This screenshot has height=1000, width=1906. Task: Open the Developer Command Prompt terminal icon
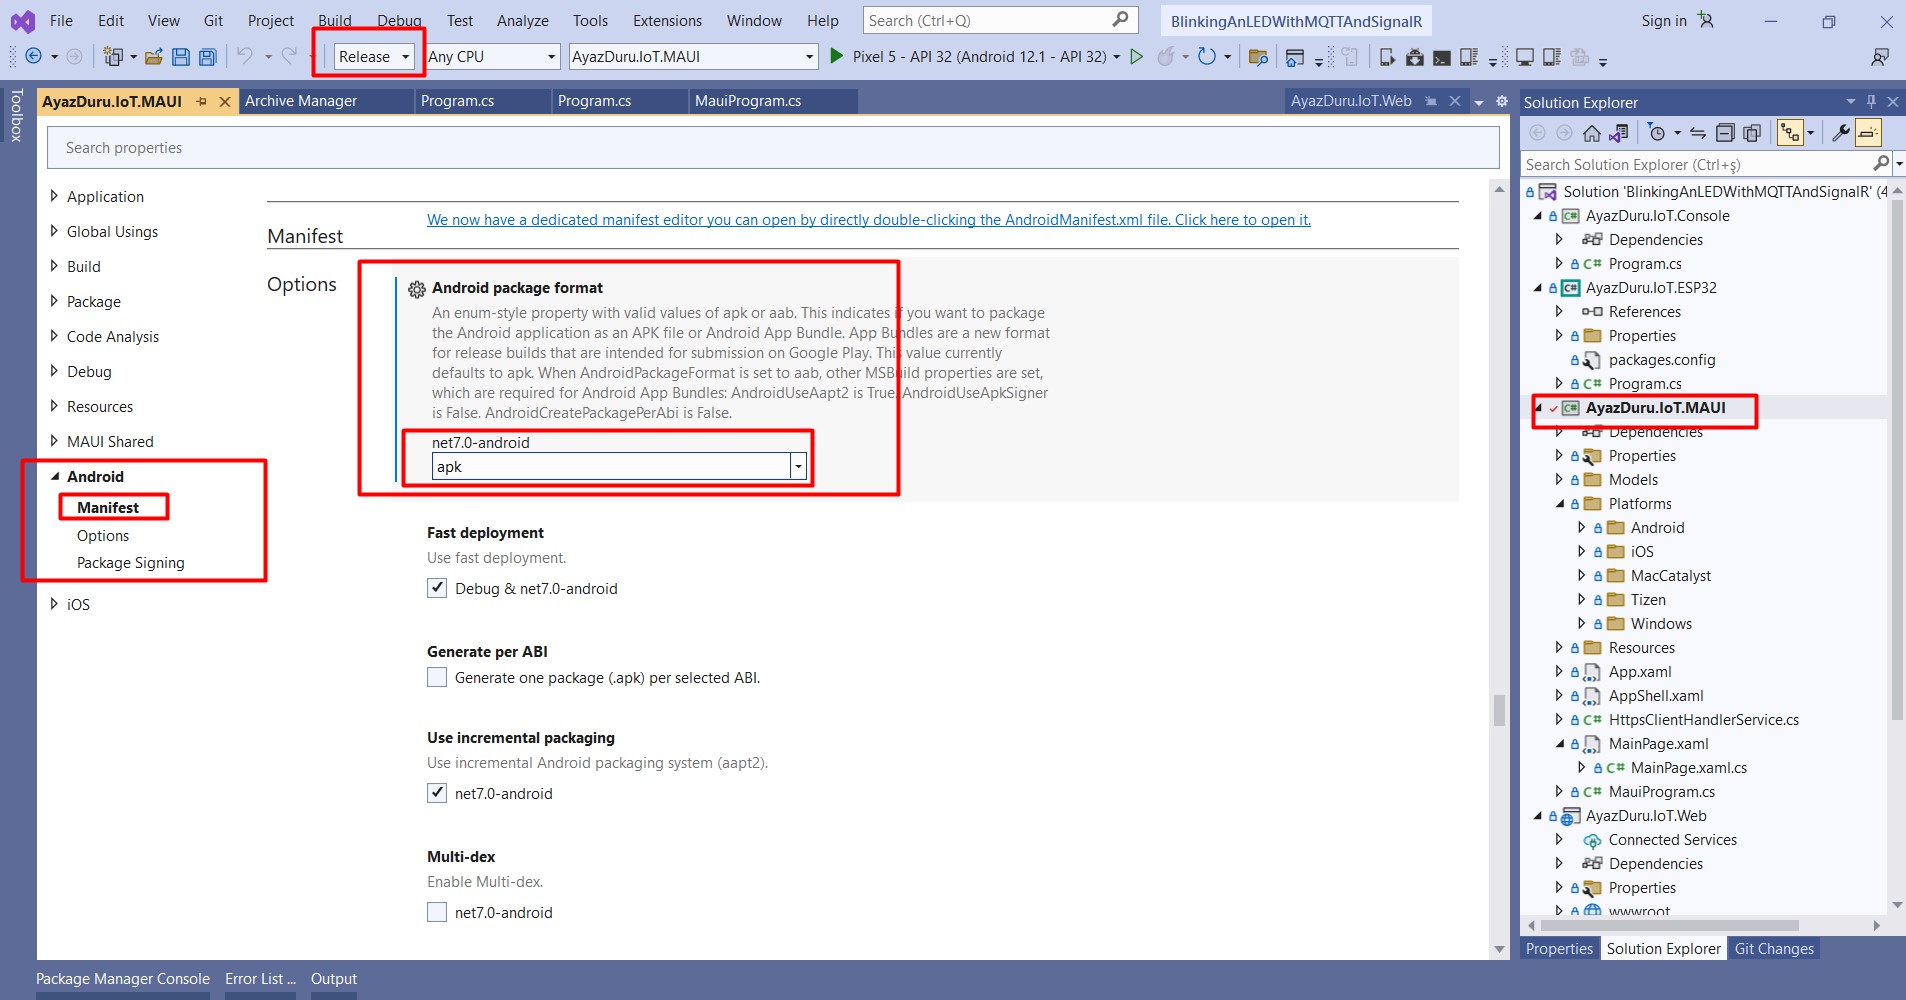click(1442, 57)
